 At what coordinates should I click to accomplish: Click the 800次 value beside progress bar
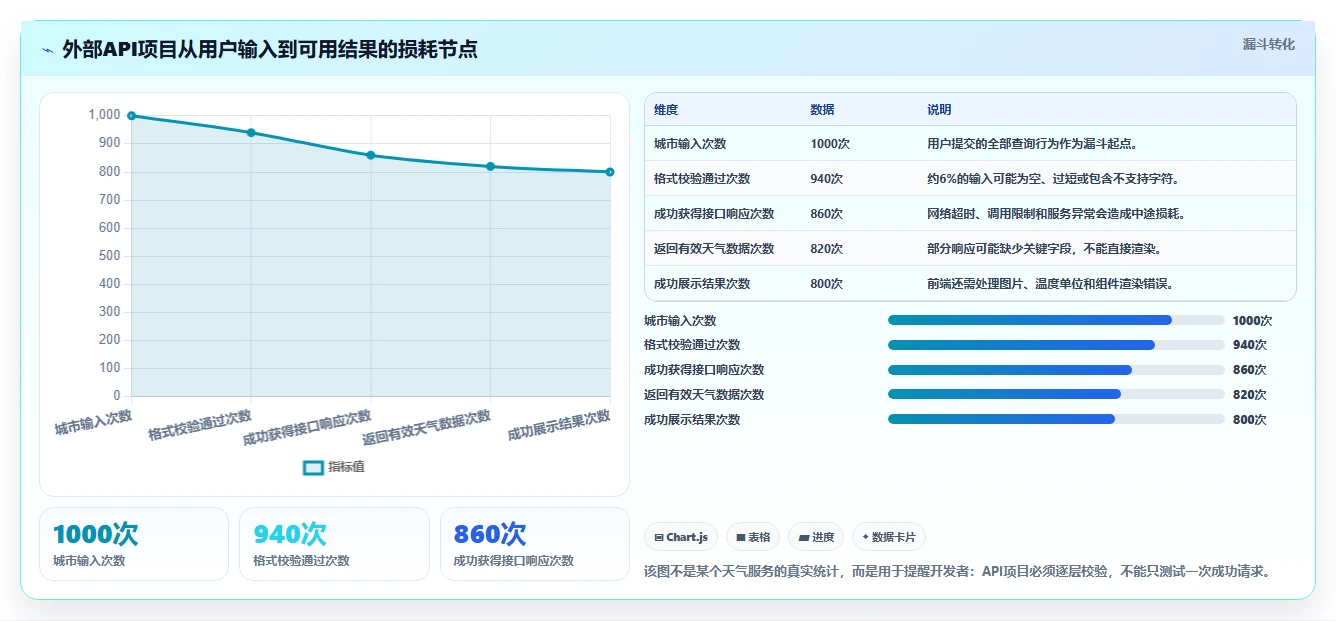tap(1250, 420)
